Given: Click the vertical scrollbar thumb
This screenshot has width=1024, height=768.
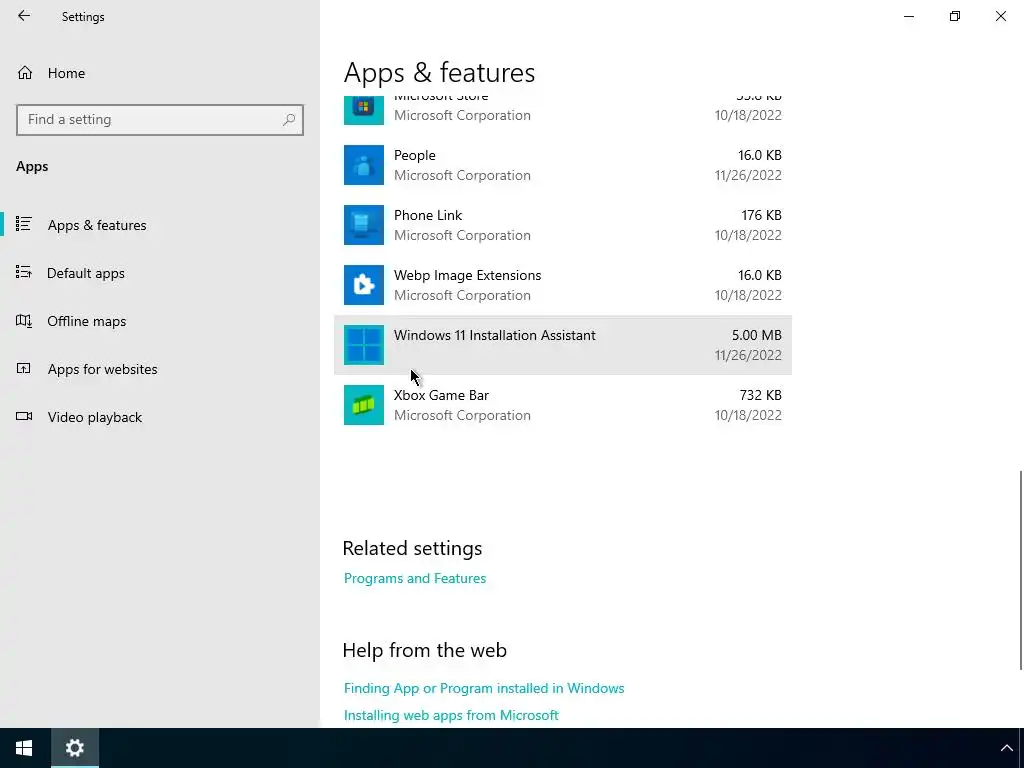Looking at the screenshot, I should coord(1021,569).
